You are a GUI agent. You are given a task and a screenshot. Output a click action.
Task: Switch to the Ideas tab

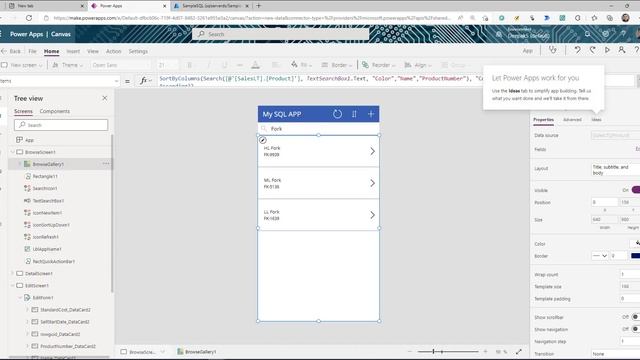tap(596, 120)
